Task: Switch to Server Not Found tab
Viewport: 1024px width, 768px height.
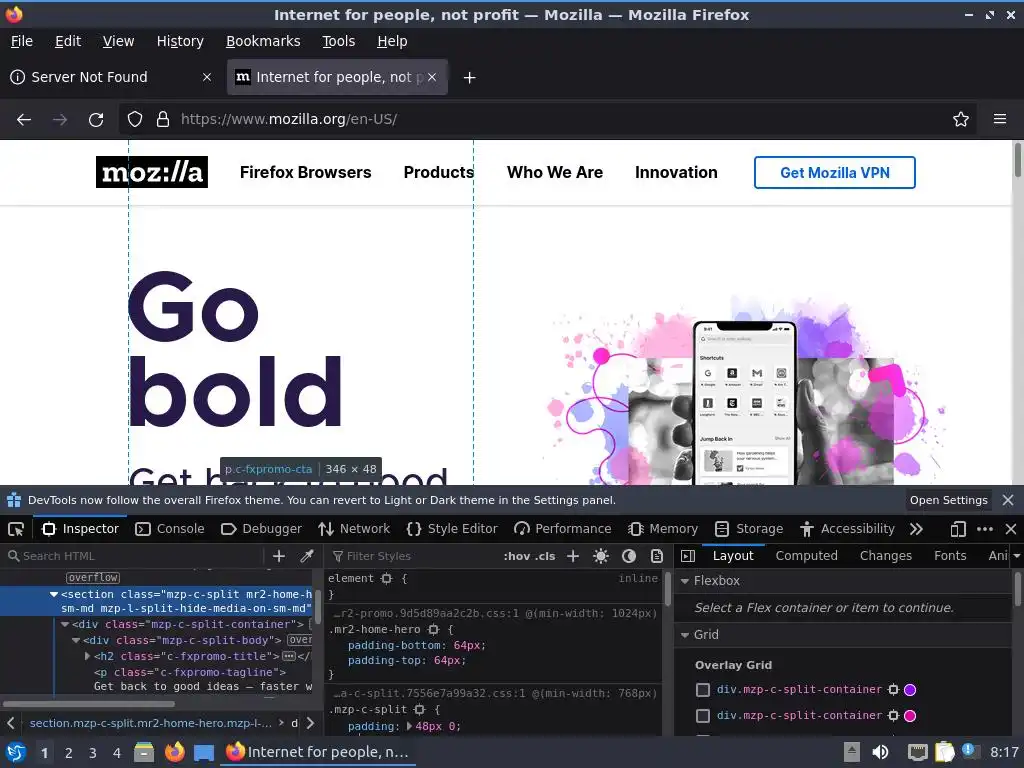Action: 111,77
